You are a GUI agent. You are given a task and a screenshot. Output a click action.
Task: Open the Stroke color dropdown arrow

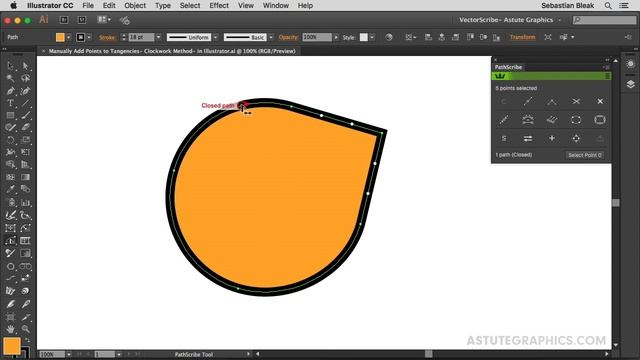89,37
